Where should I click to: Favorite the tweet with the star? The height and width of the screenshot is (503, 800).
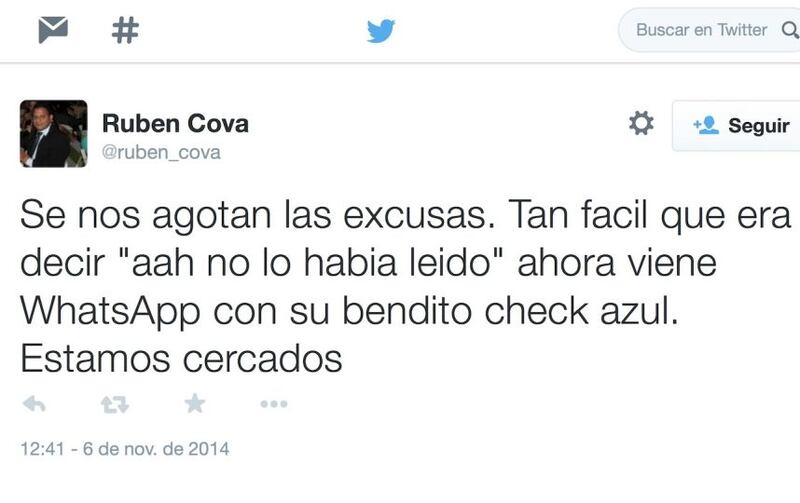(x=194, y=404)
